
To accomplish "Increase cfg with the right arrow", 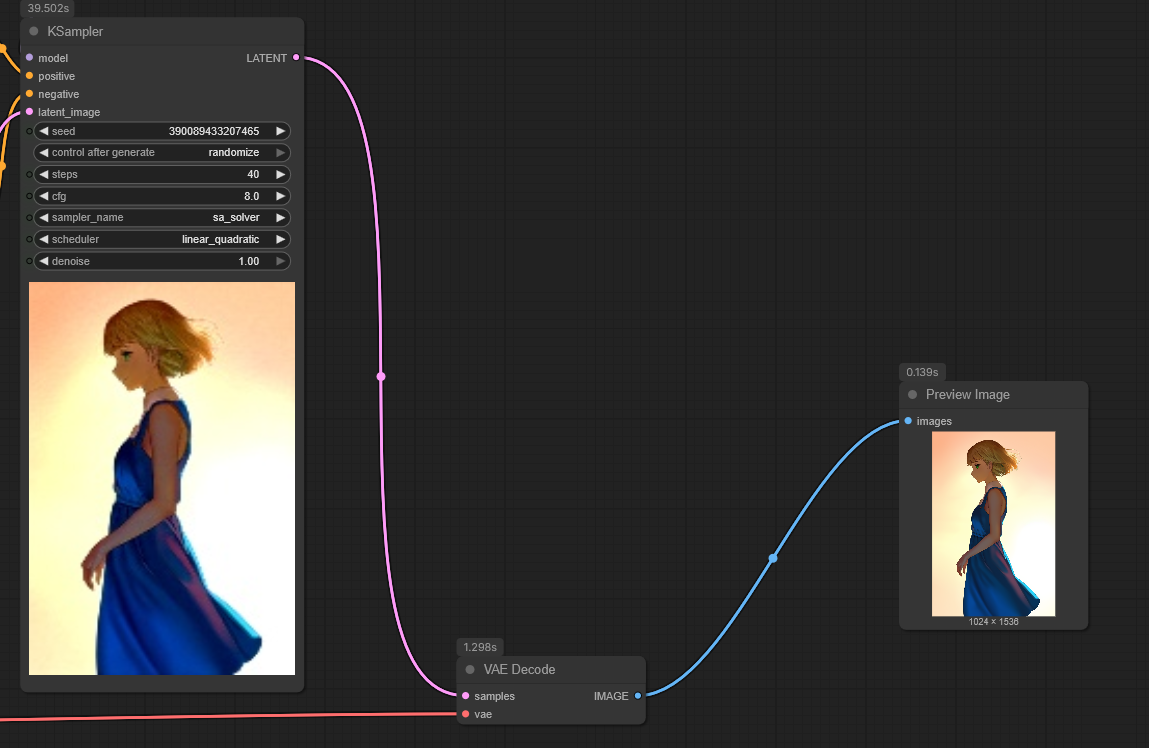I will click(280, 196).
